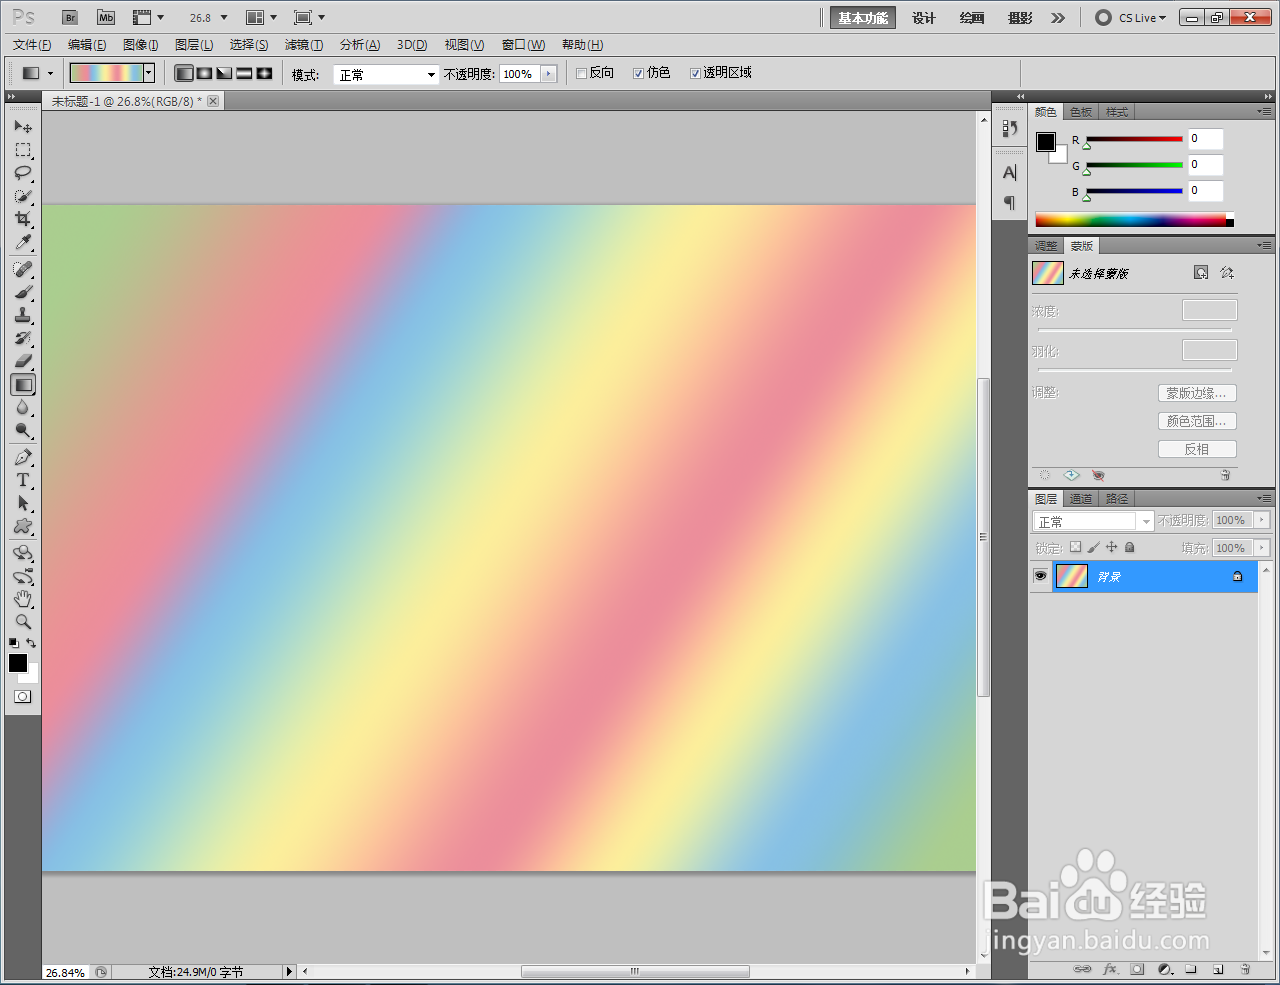
Task: Toggle the lock position option
Action: tap(1111, 547)
